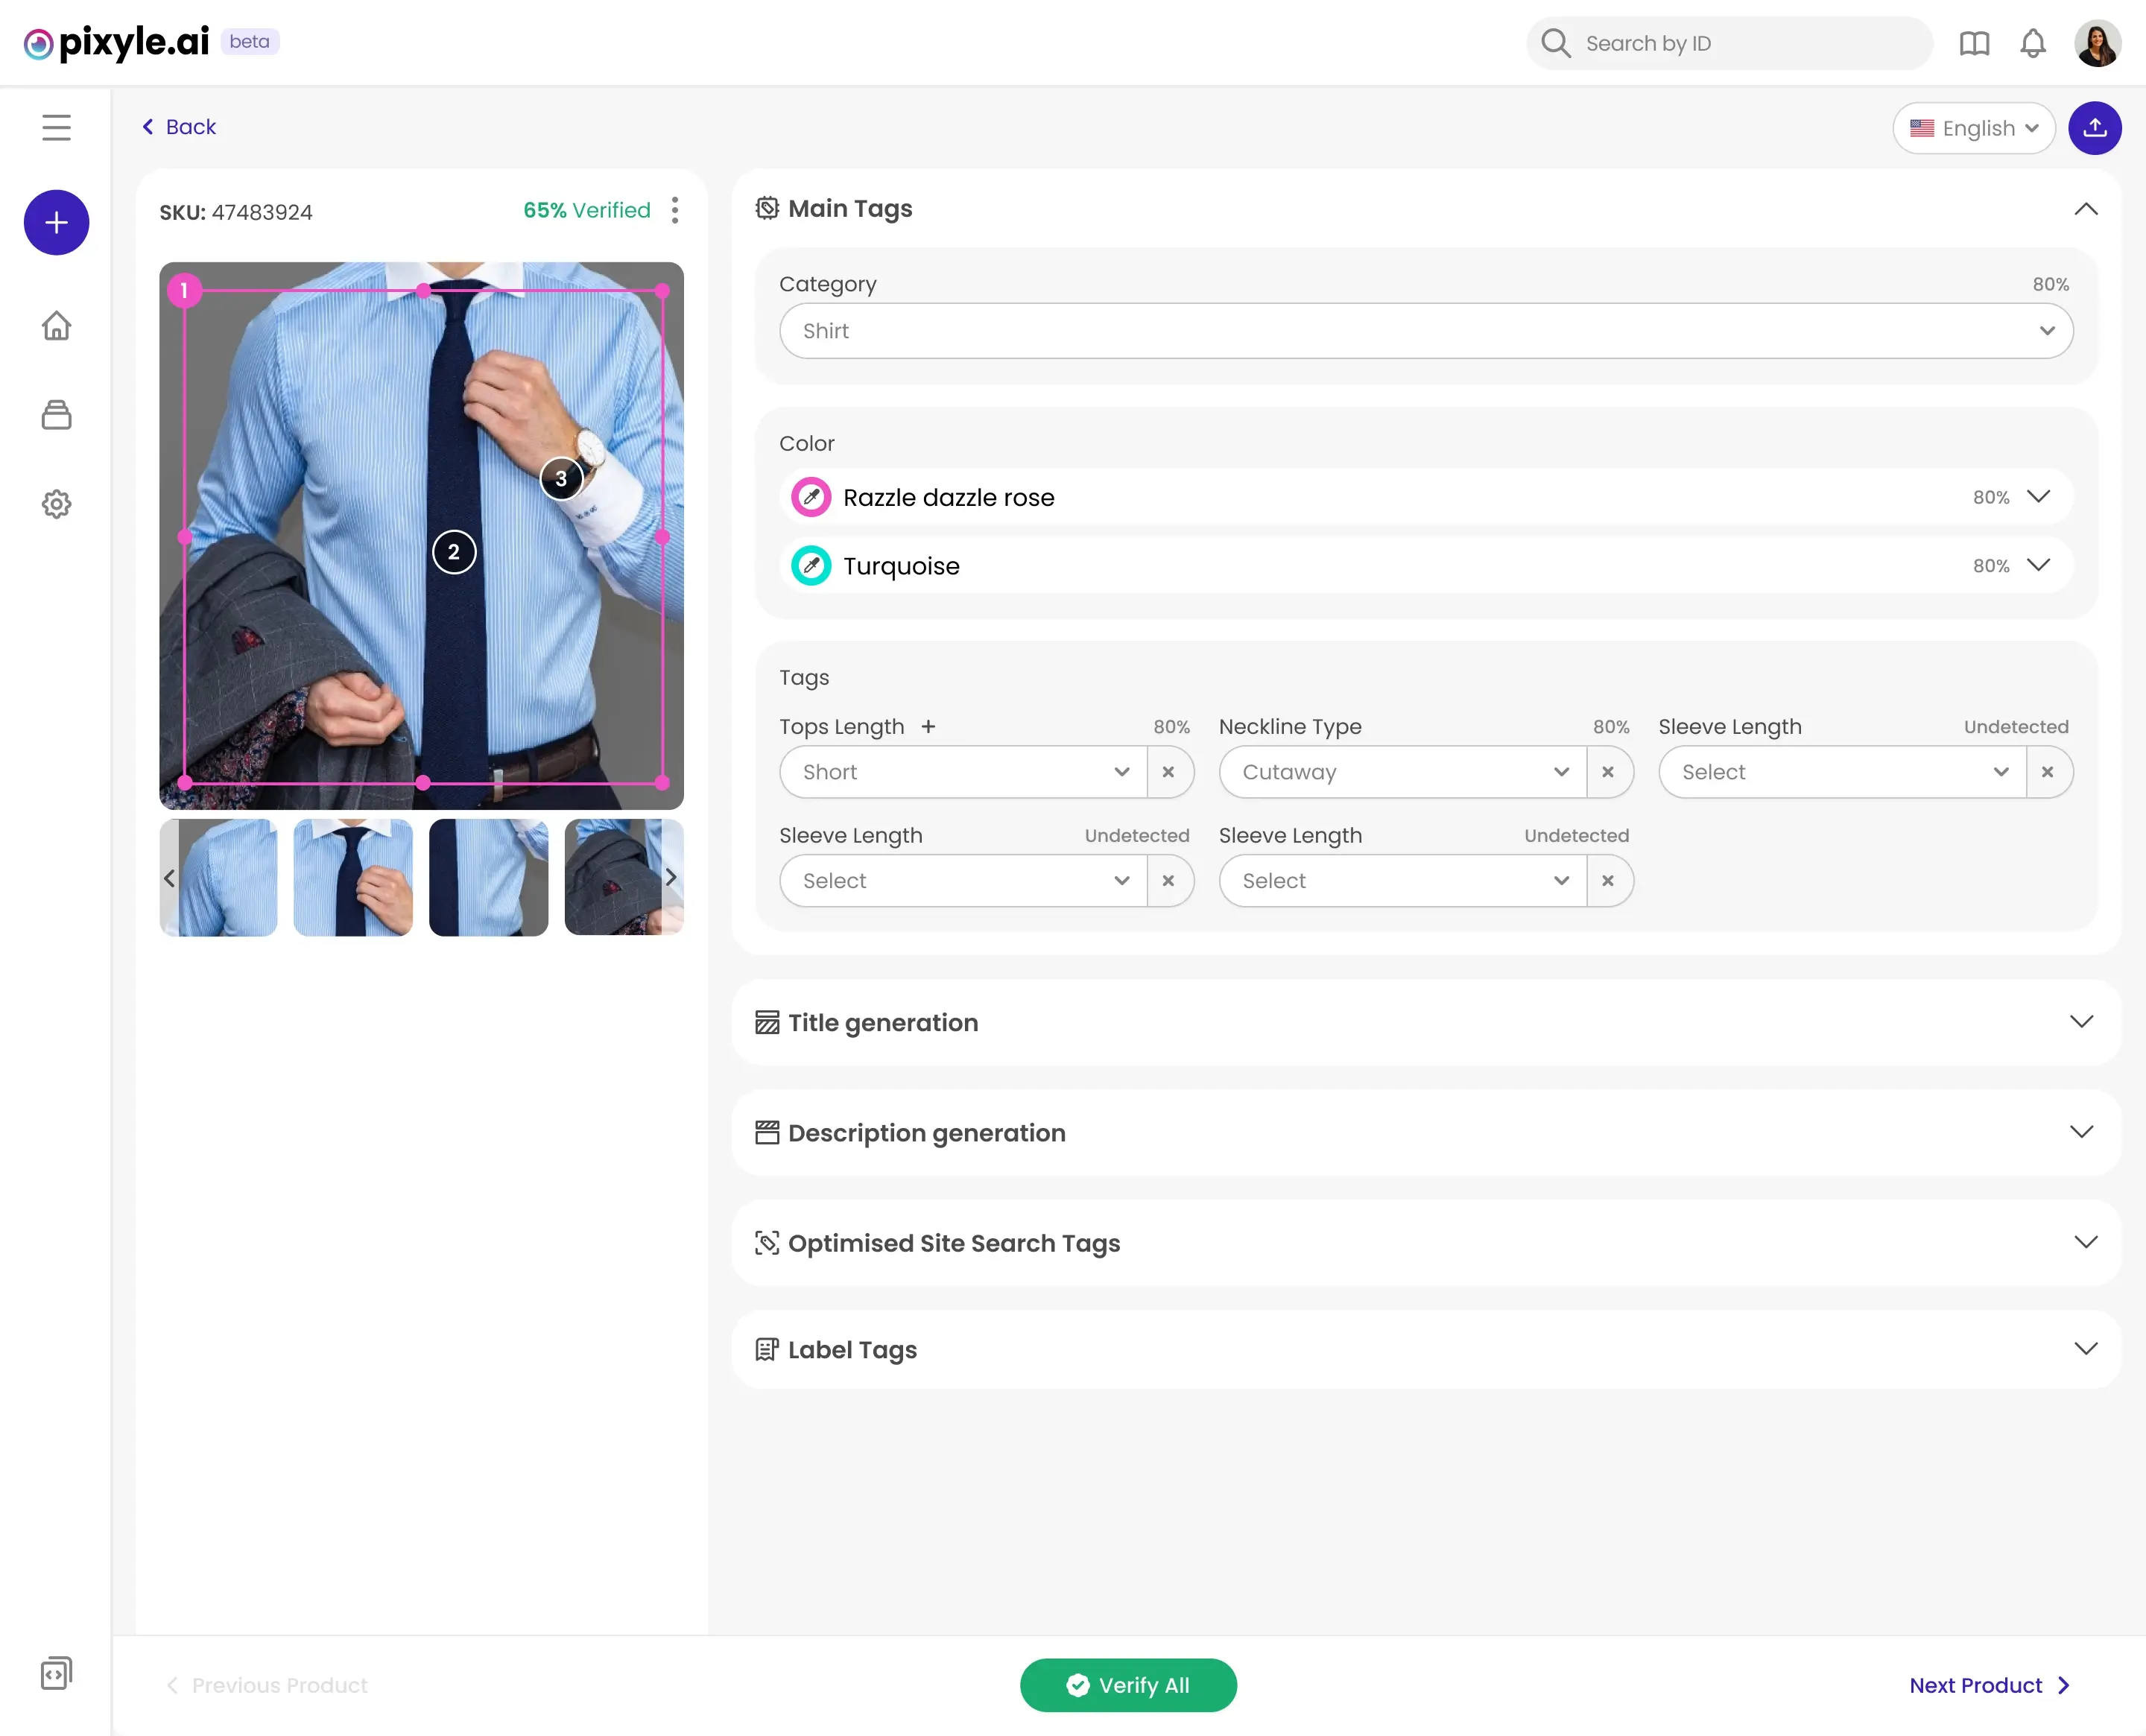
Task: Open the user profile avatar
Action: (2097, 43)
